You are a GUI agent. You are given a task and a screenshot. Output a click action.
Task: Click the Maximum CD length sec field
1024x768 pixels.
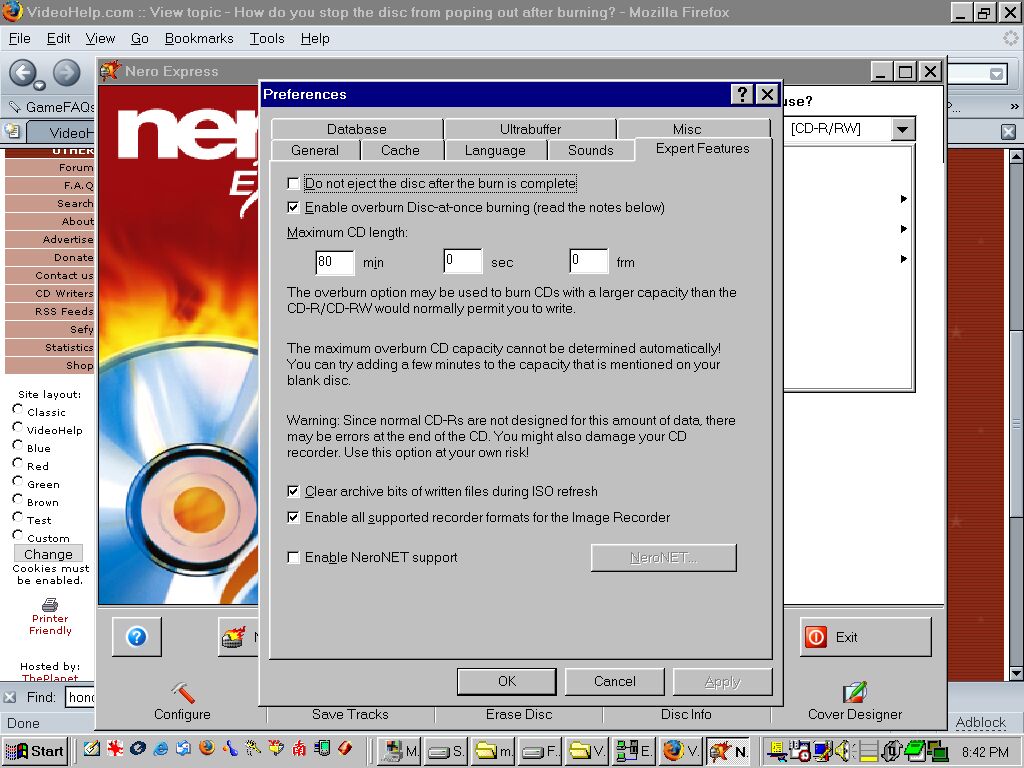click(x=462, y=261)
